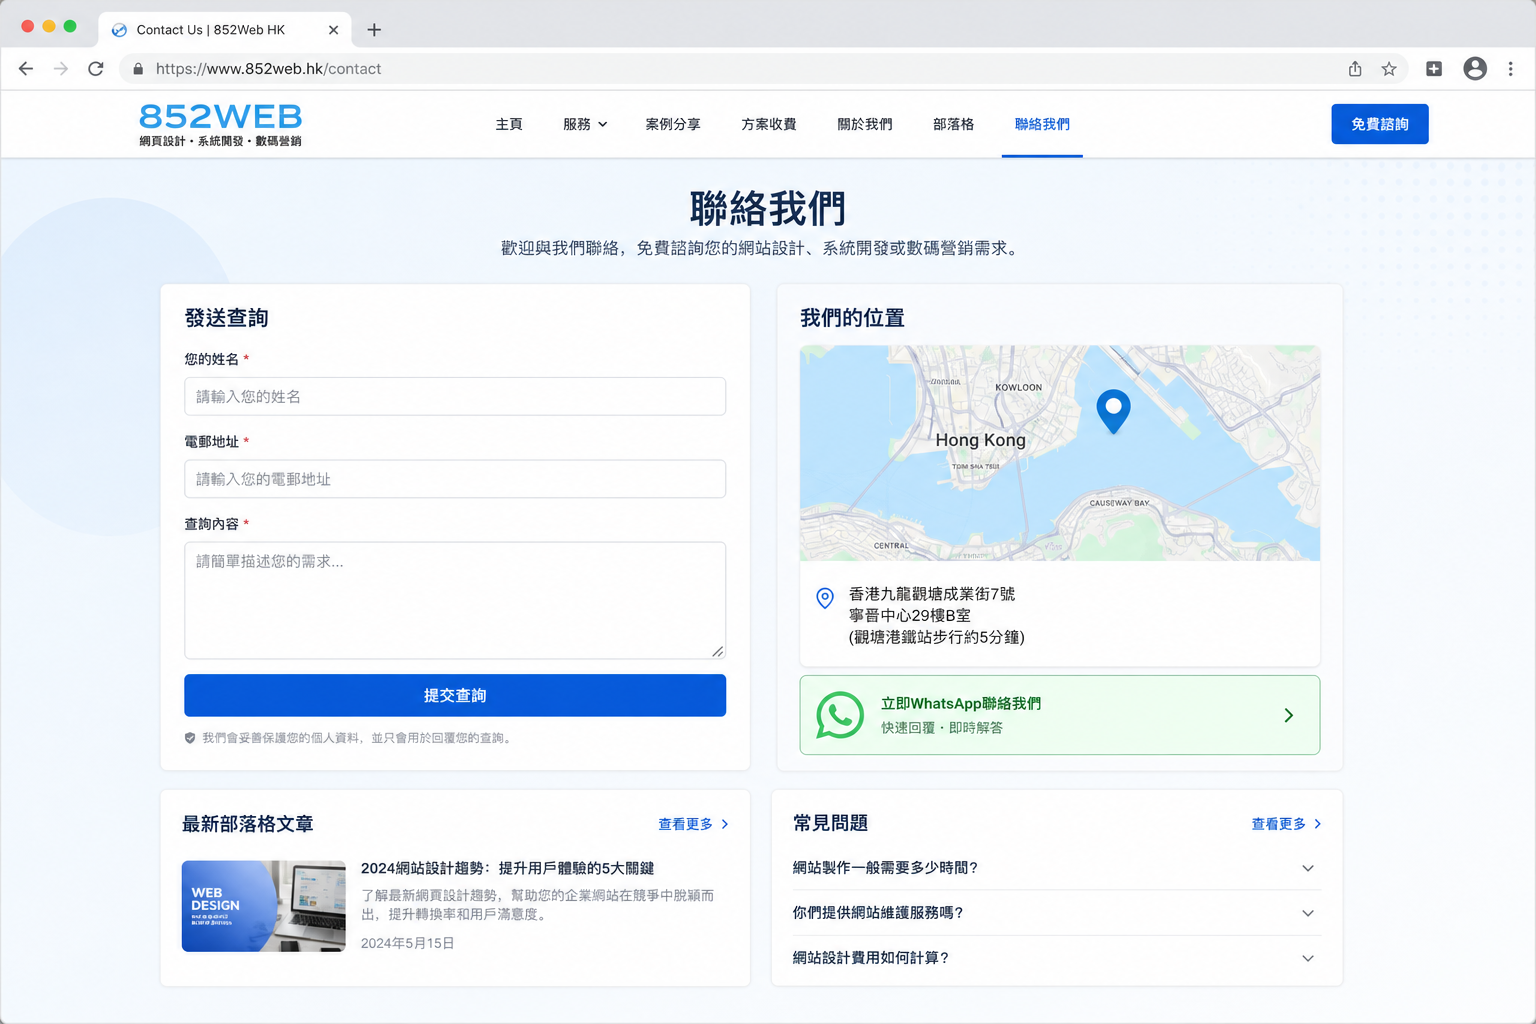Viewport: 1536px width, 1024px height.
Task: Click the padlock icon in the address bar
Action: coord(138,69)
